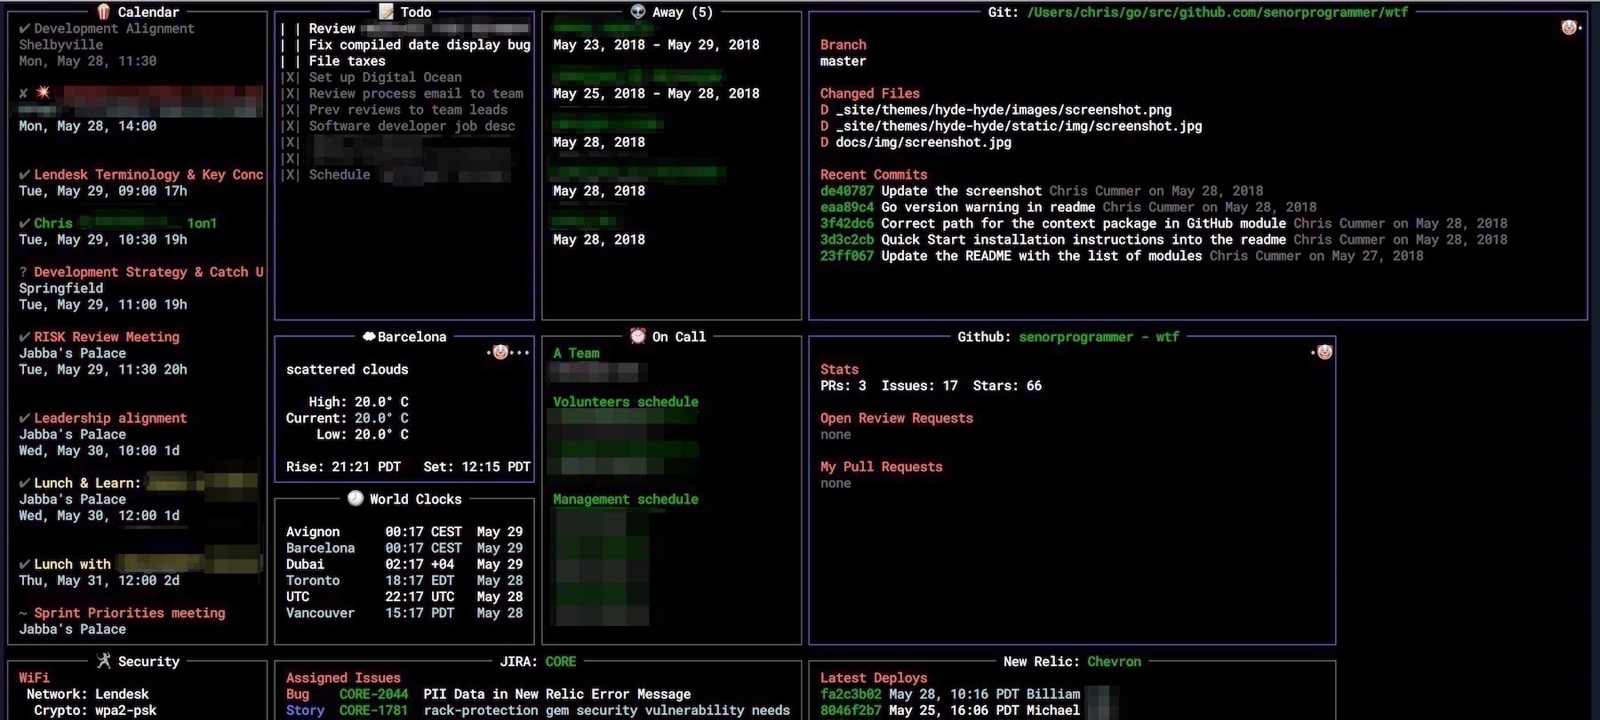Click checkmark beside RISK Review Meeting
Screen dimensions: 1600x720
click(24, 337)
